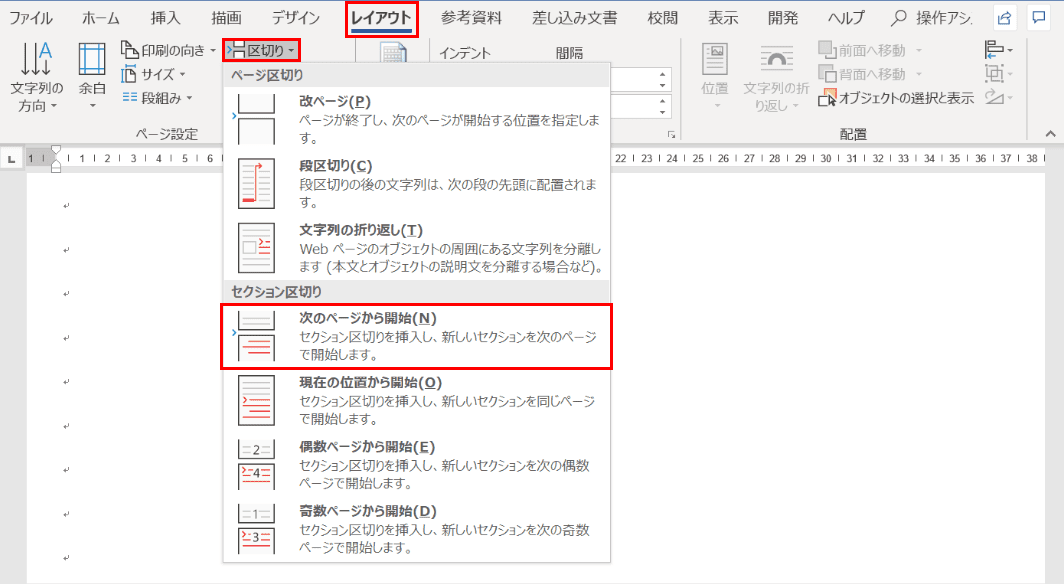Screen dimensions: 1064x584
Task: Open the ヘルプ tab
Action: pos(846,18)
